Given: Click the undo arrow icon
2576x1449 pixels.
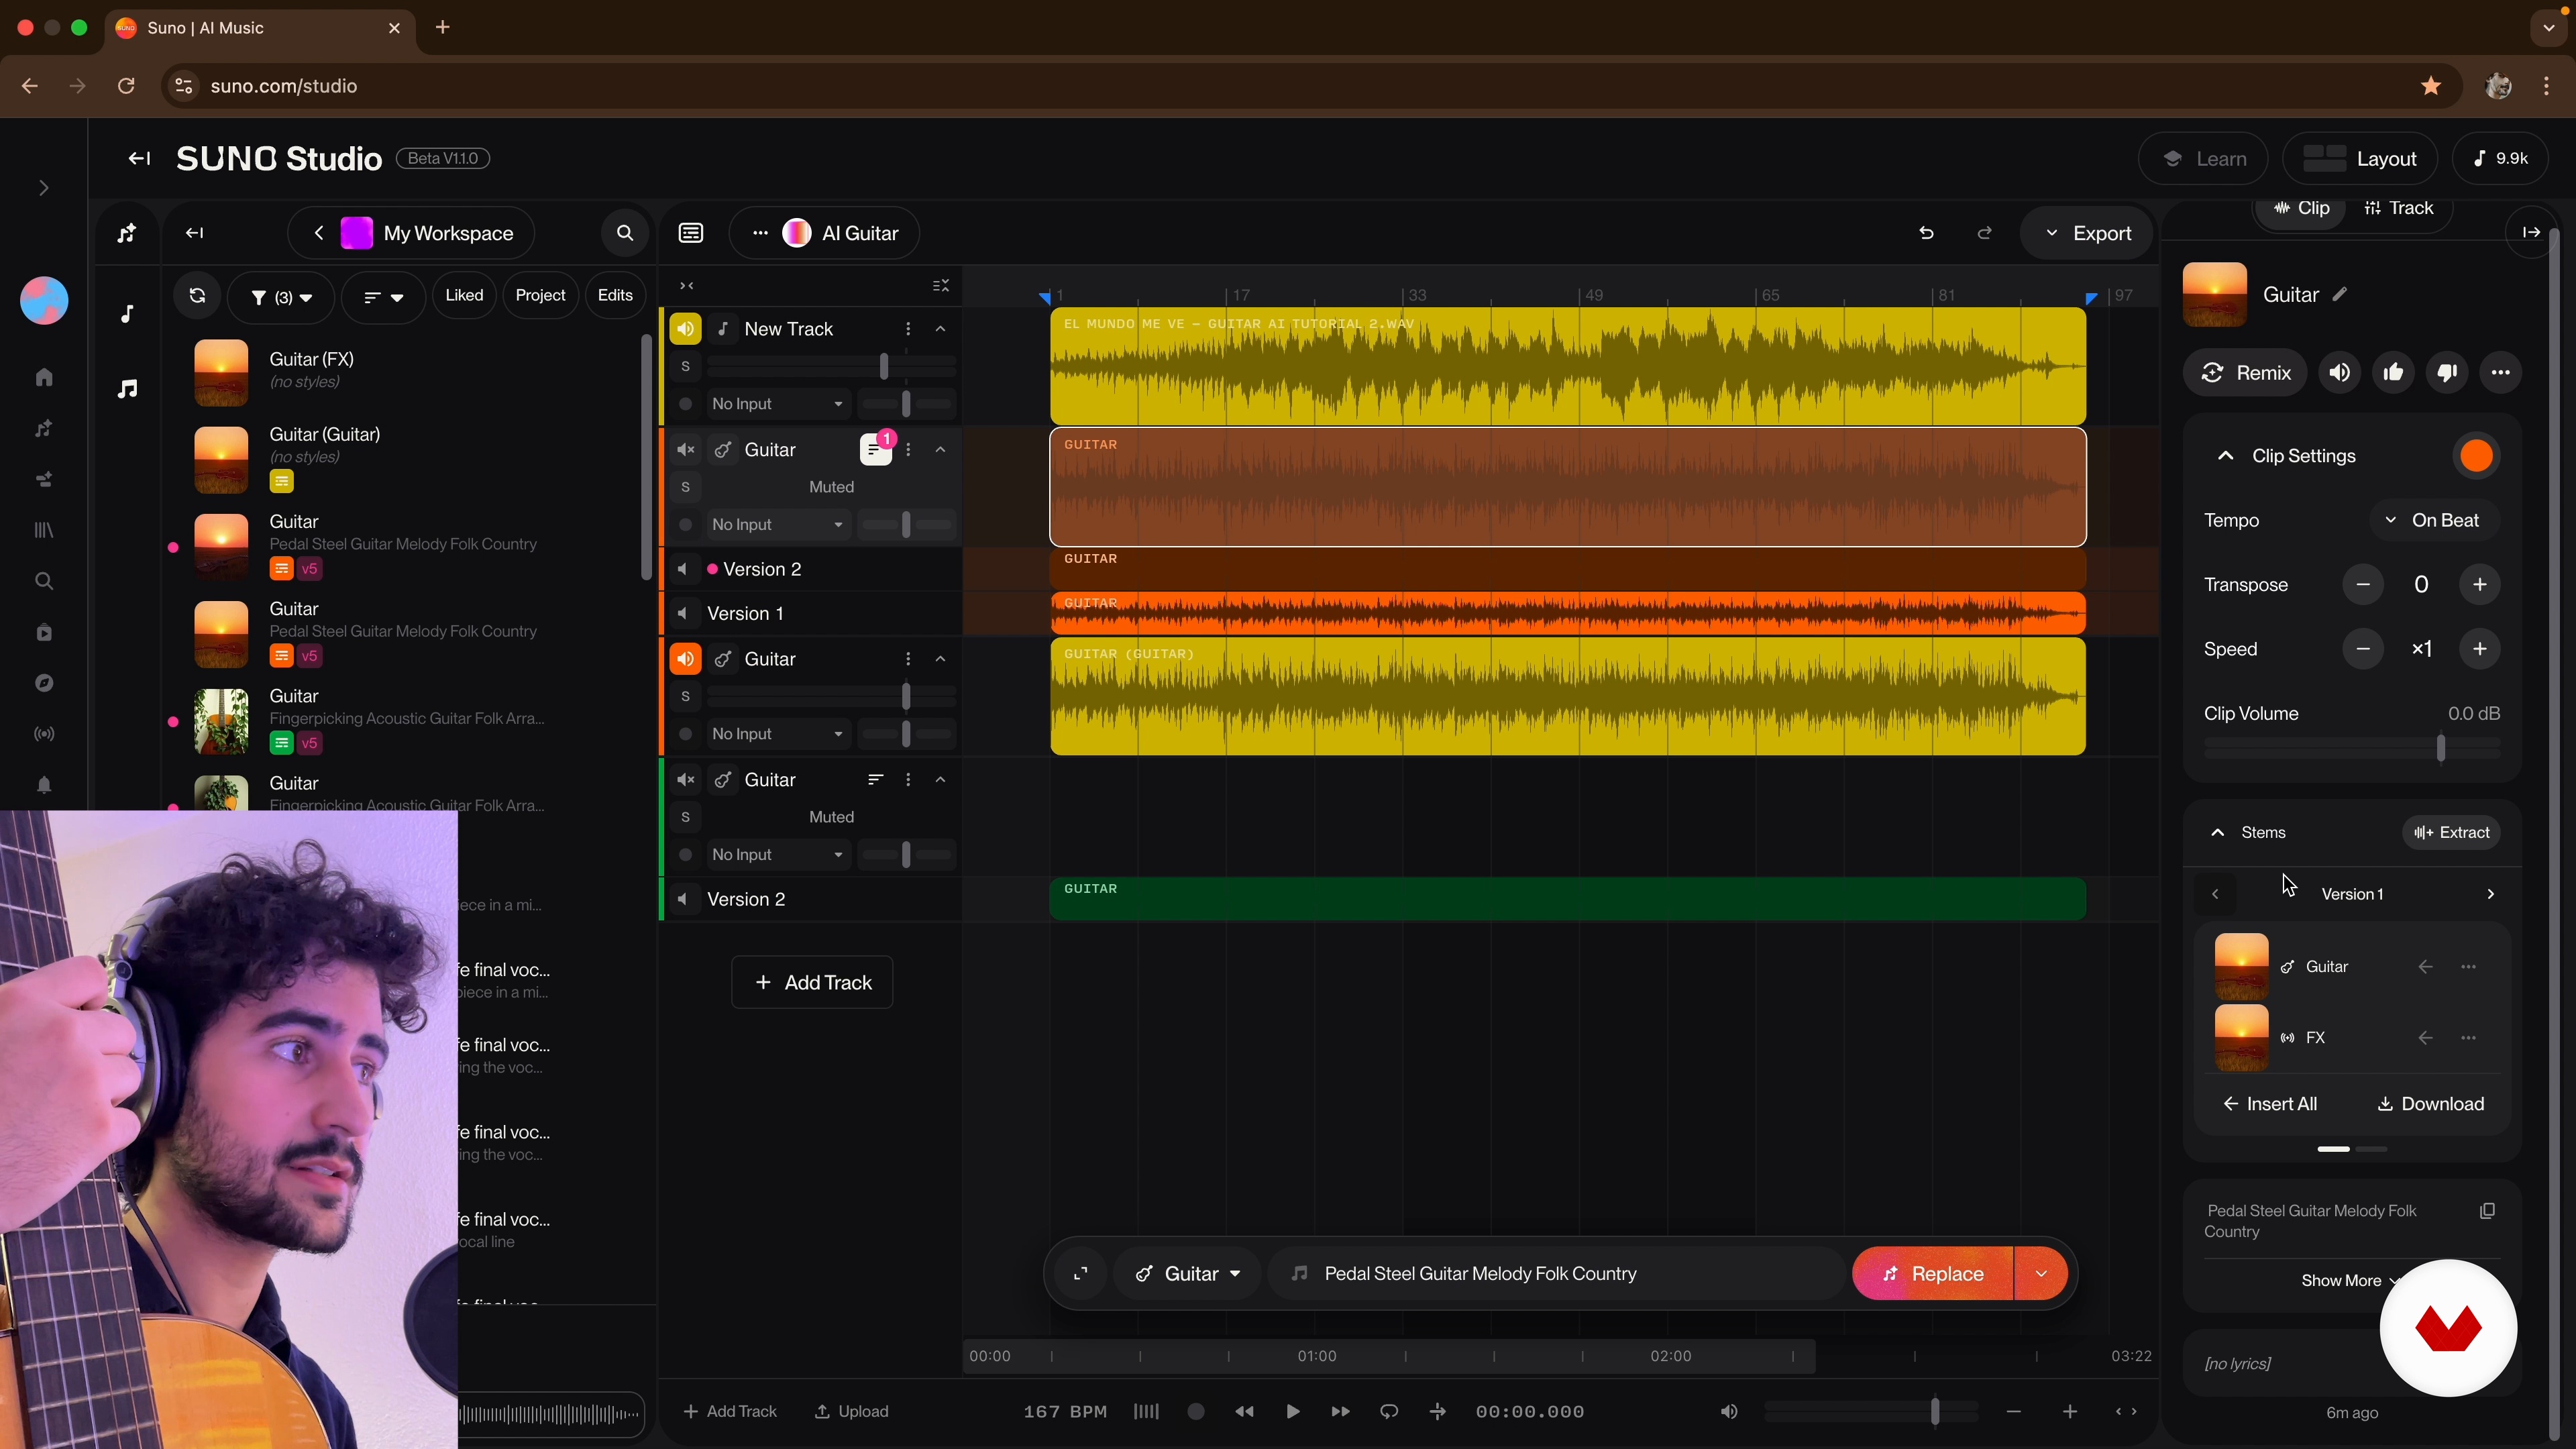Looking at the screenshot, I should tap(1926, 233).
